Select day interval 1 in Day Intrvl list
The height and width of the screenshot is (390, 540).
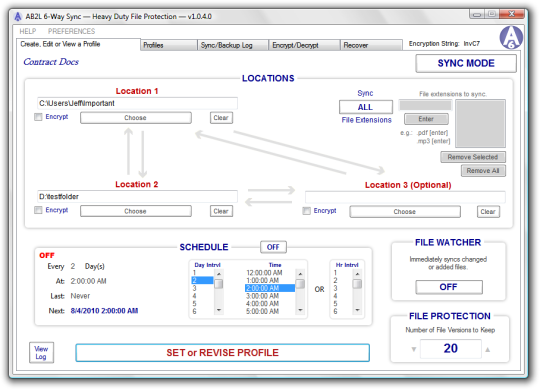(x=202, y=273)
